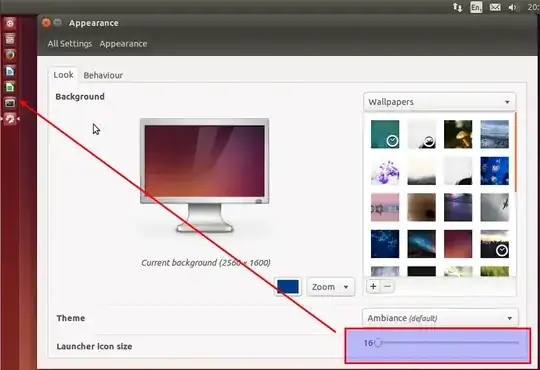
Task: Choose the teal wallpaper thumbnail
Action: 385,134
